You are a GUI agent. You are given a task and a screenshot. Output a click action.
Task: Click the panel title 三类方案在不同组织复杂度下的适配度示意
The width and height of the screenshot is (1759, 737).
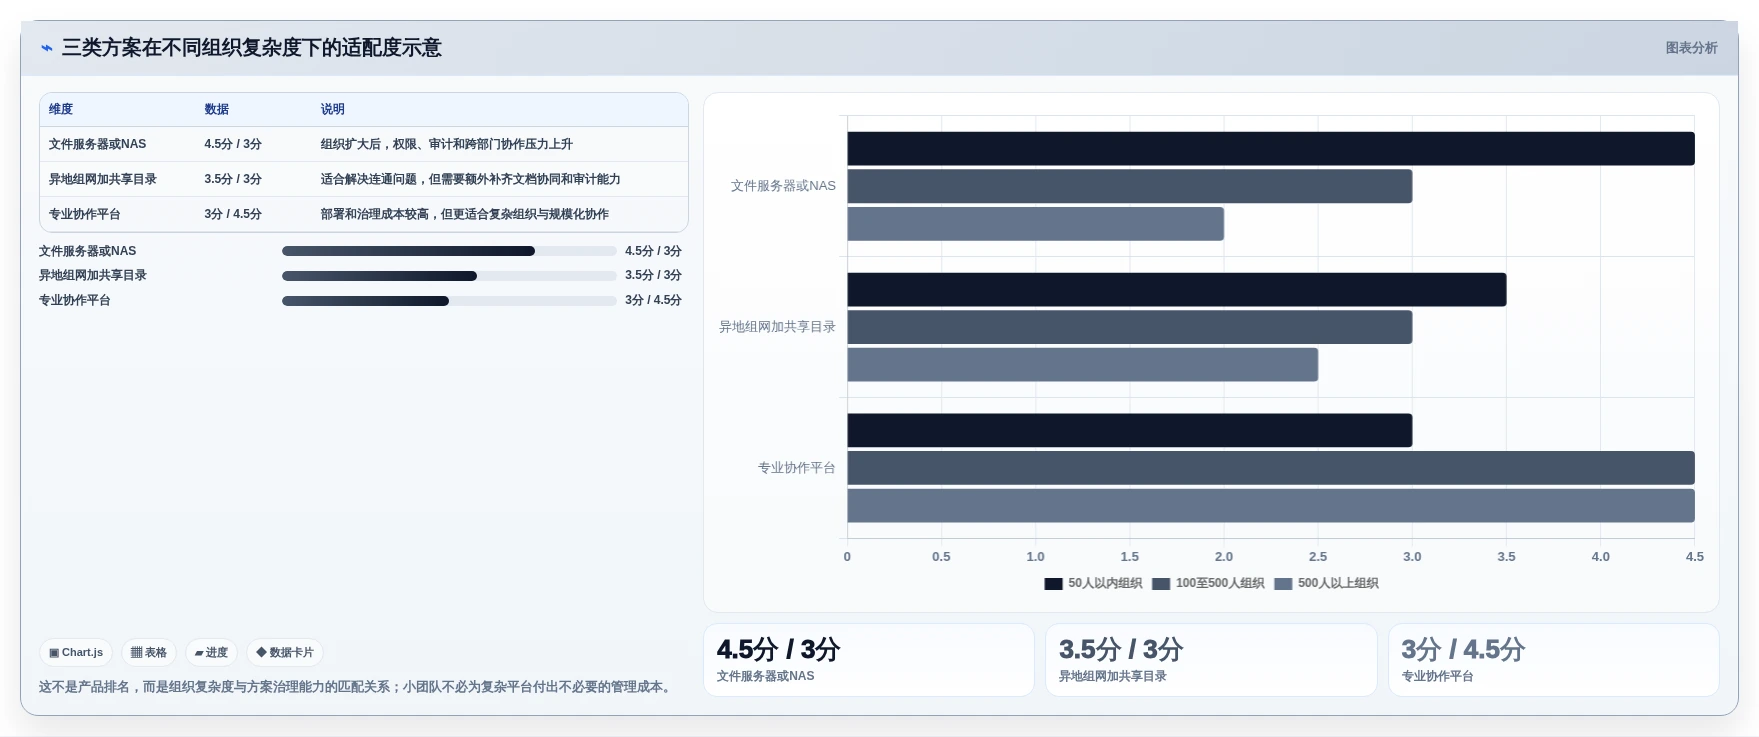click(x=252, y=48)
